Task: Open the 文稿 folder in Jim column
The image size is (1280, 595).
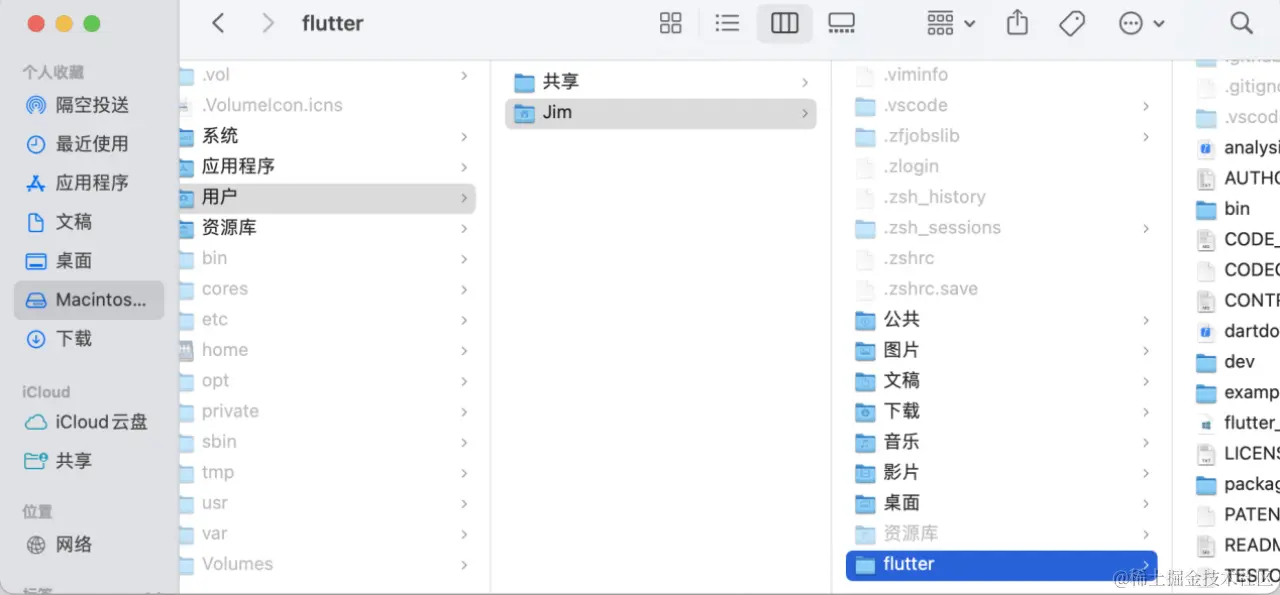Action: pos(1001,381)
